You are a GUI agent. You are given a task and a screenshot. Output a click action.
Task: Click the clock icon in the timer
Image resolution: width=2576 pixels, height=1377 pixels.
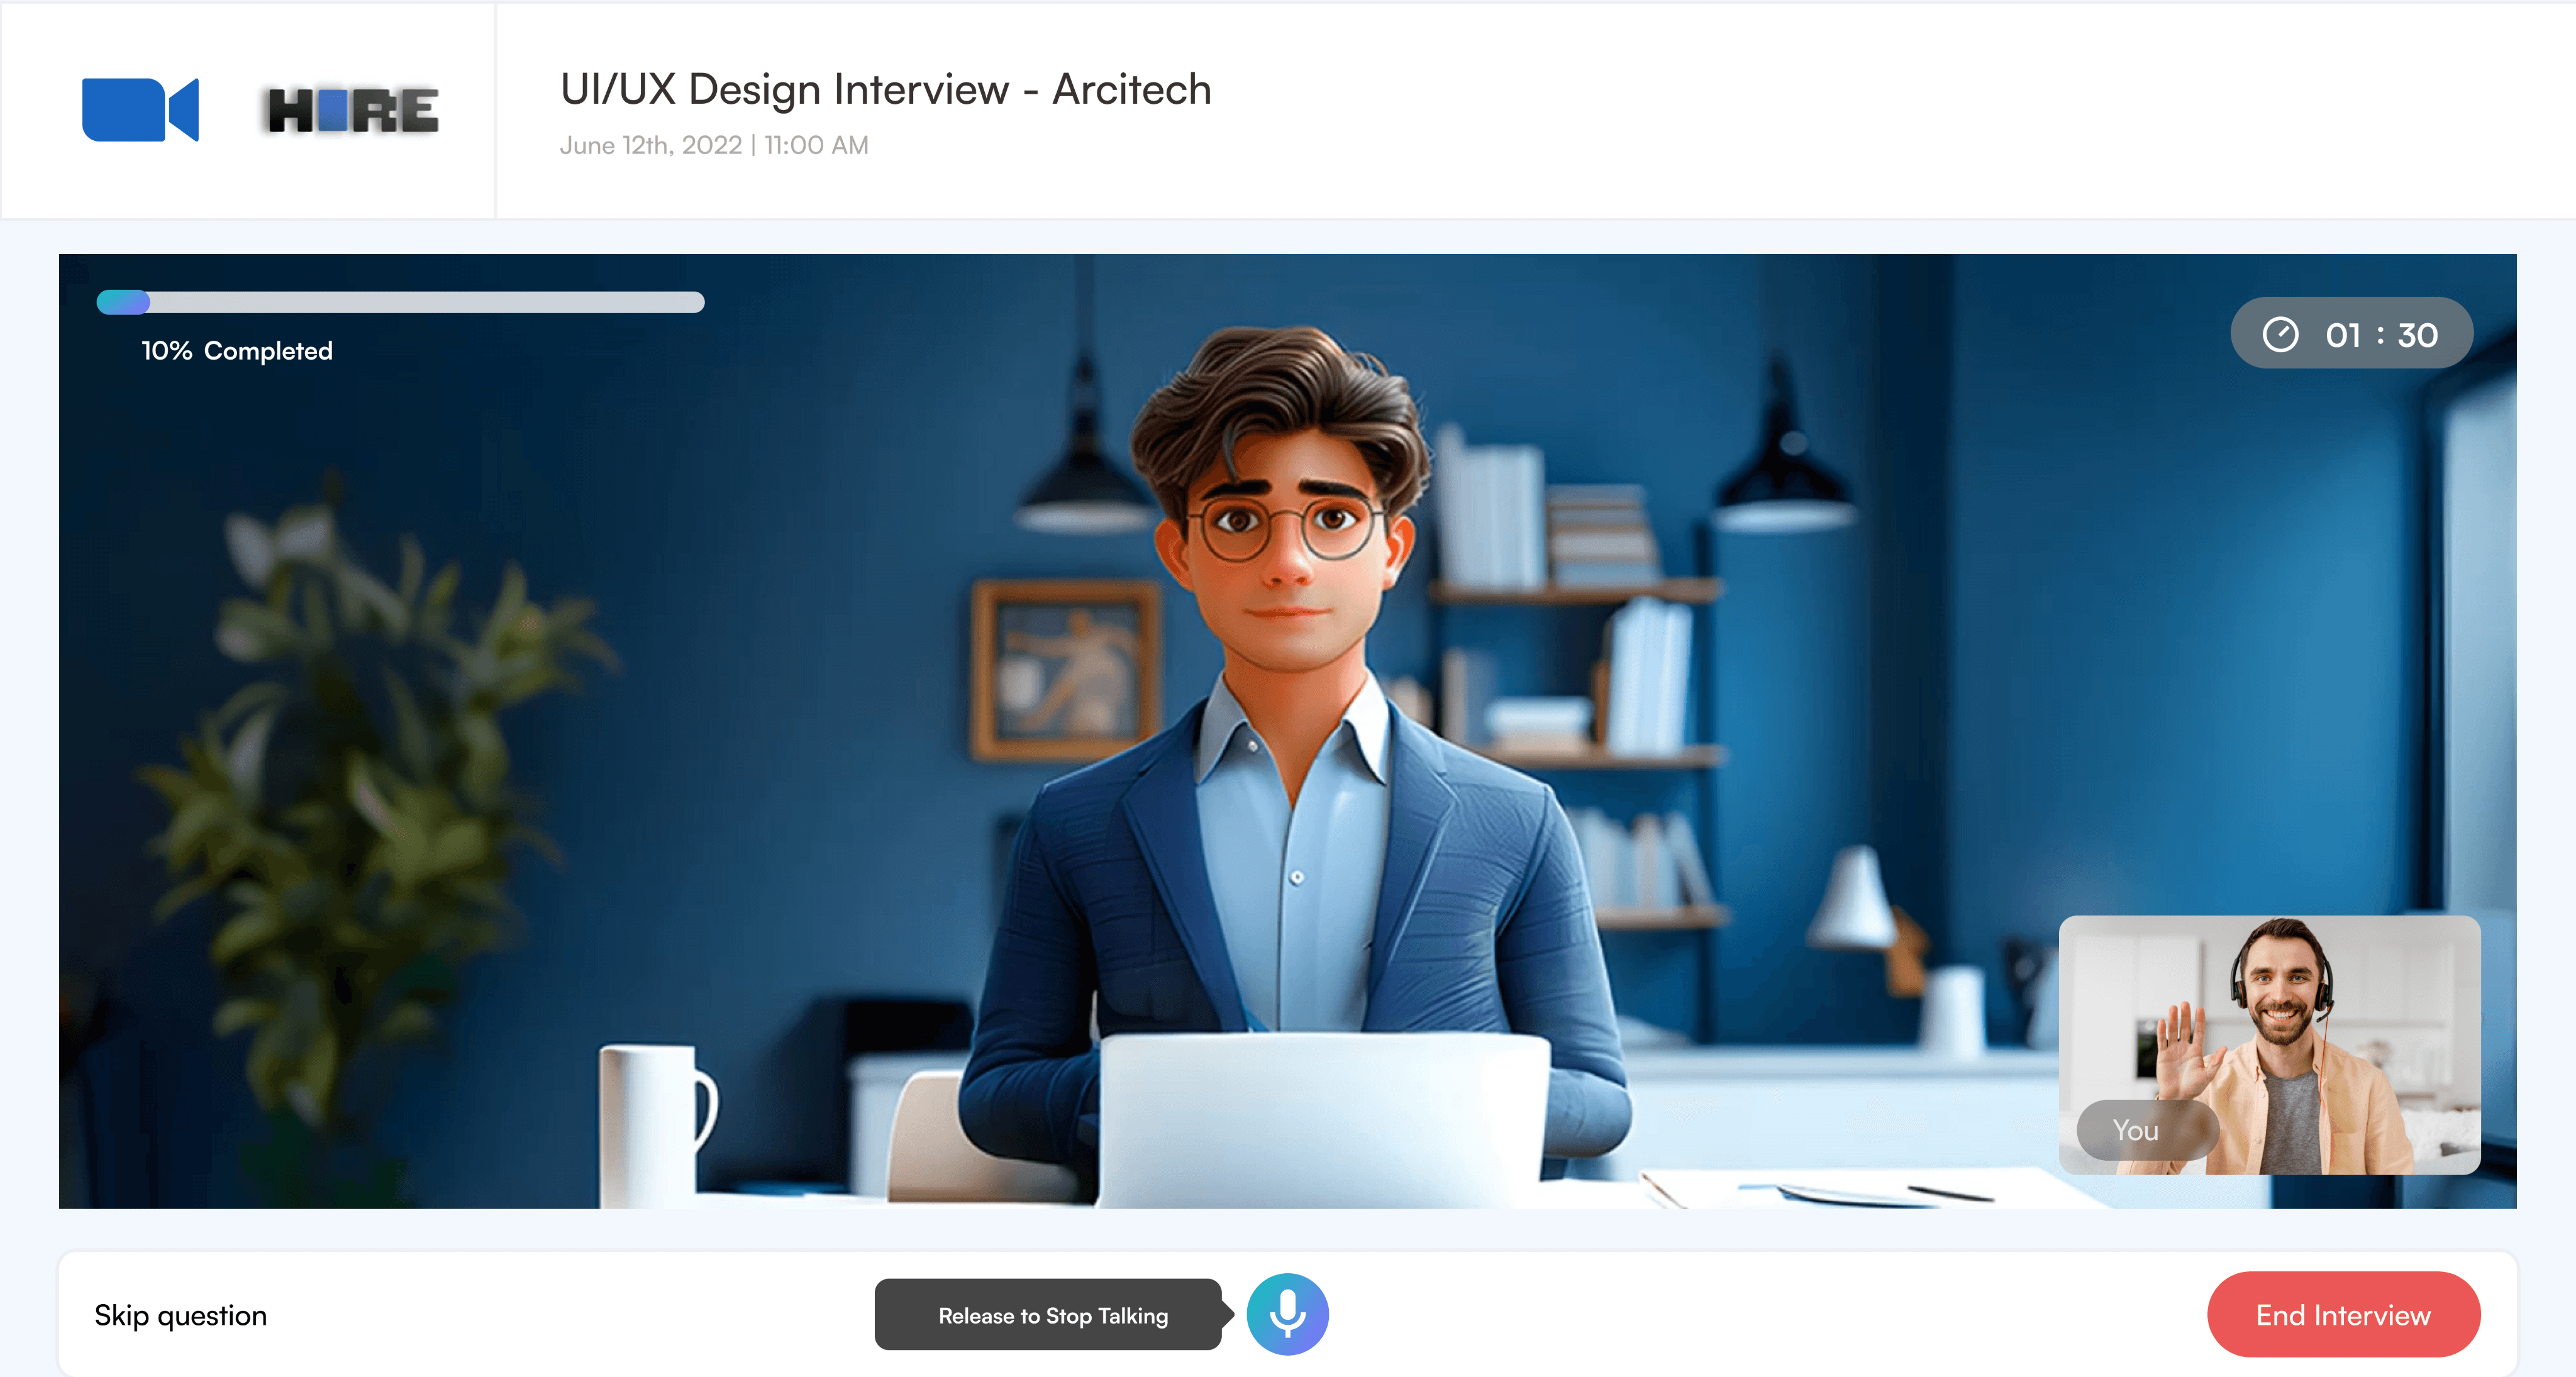click(x=2280, y=334)
